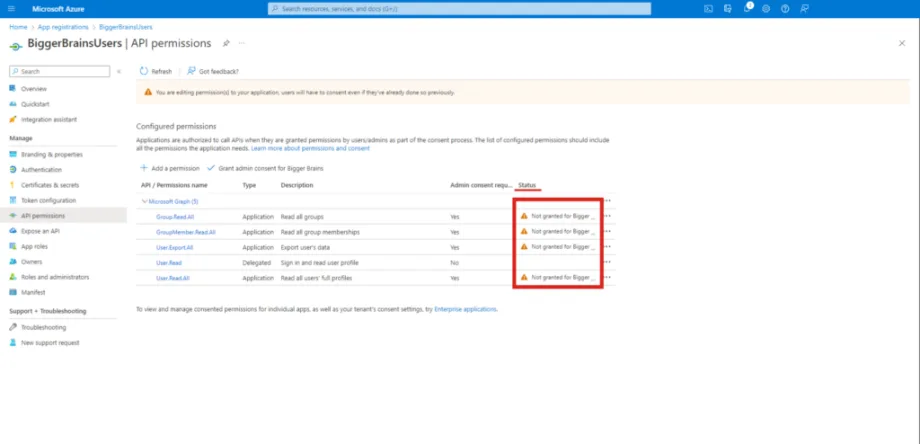This screenshot has width=920, height=444.
Task: Open Owners menu item
Action: [32, 262]
